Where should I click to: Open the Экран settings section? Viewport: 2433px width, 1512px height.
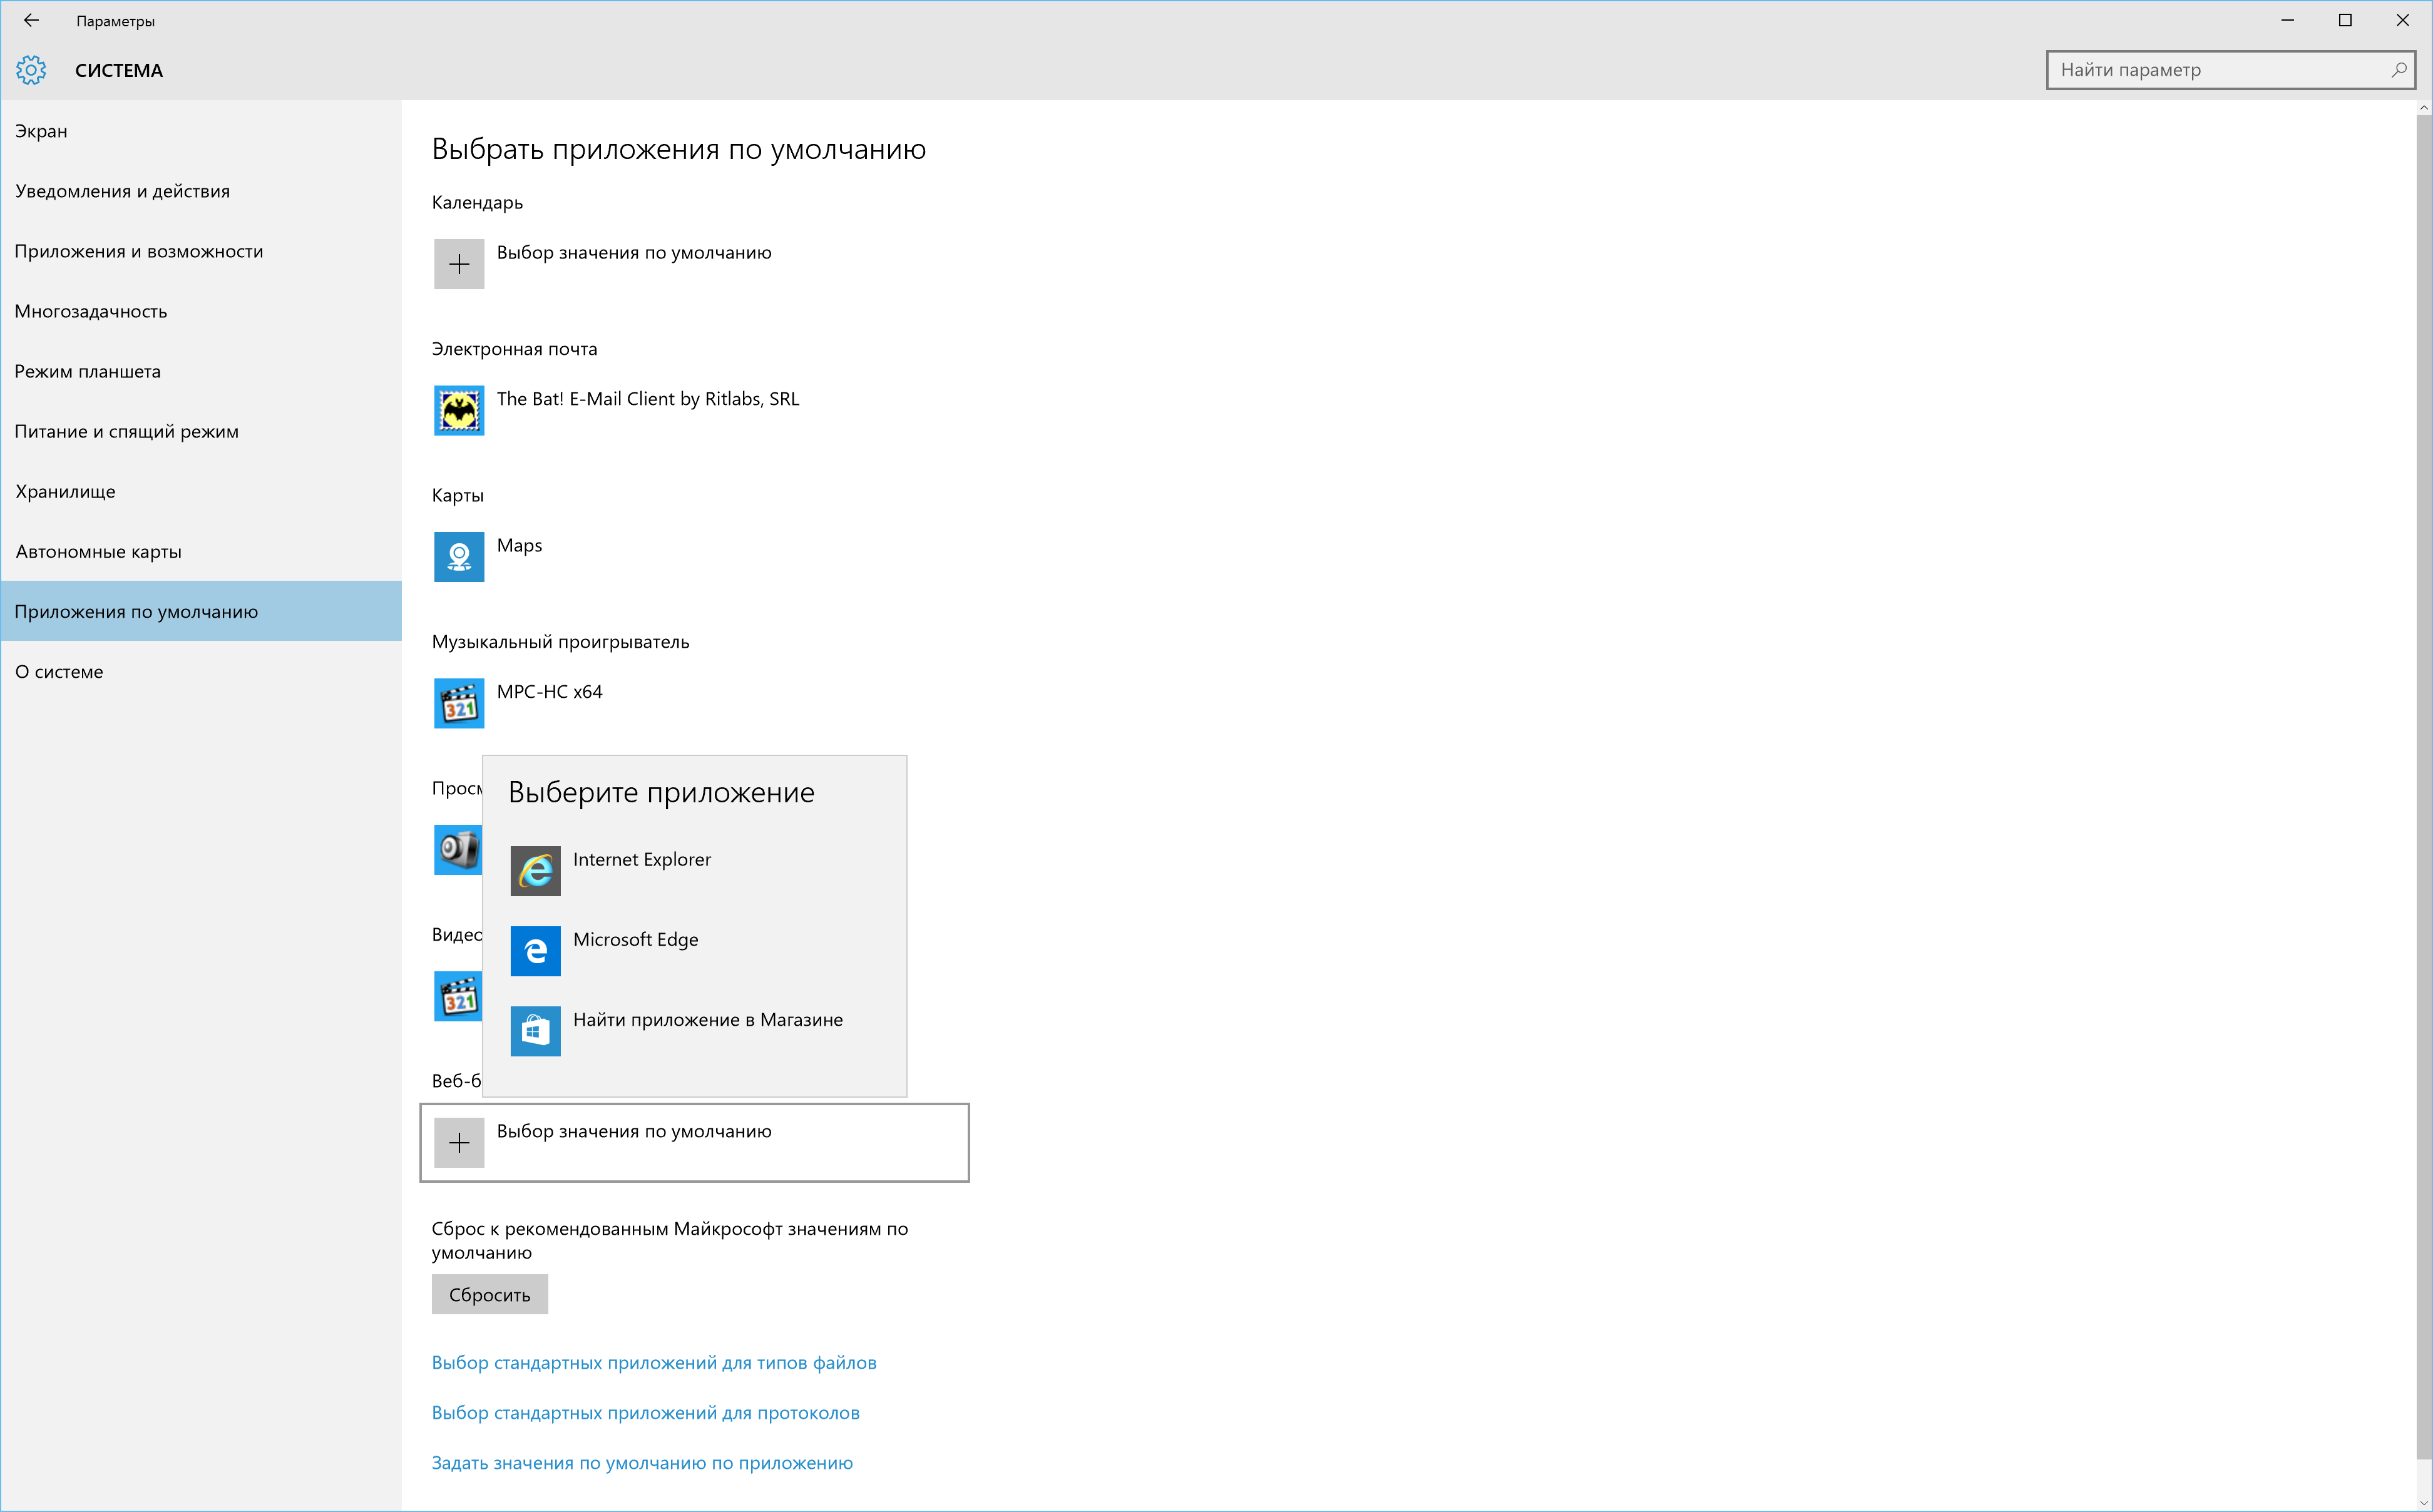(x=41, y=131)
